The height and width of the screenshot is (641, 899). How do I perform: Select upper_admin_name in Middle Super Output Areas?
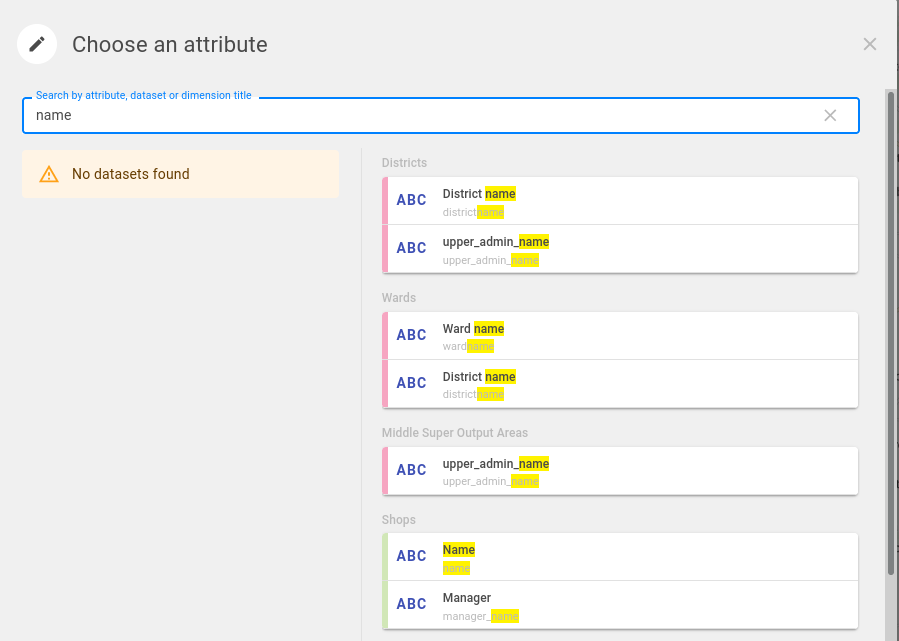click(620, 471)
